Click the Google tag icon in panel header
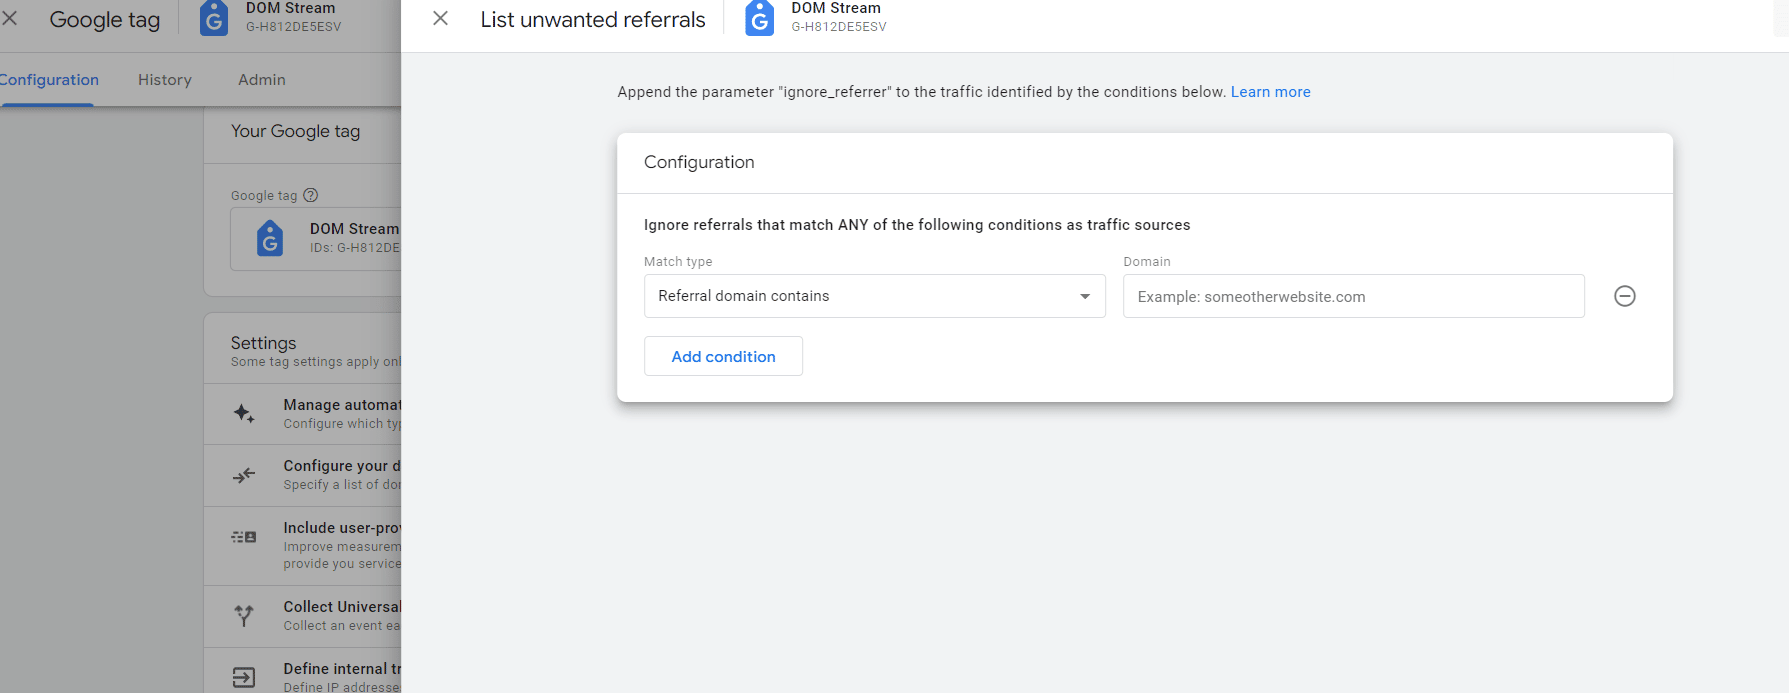Image resolution: width=1789 pixels, height=693 pixels. 760,19
